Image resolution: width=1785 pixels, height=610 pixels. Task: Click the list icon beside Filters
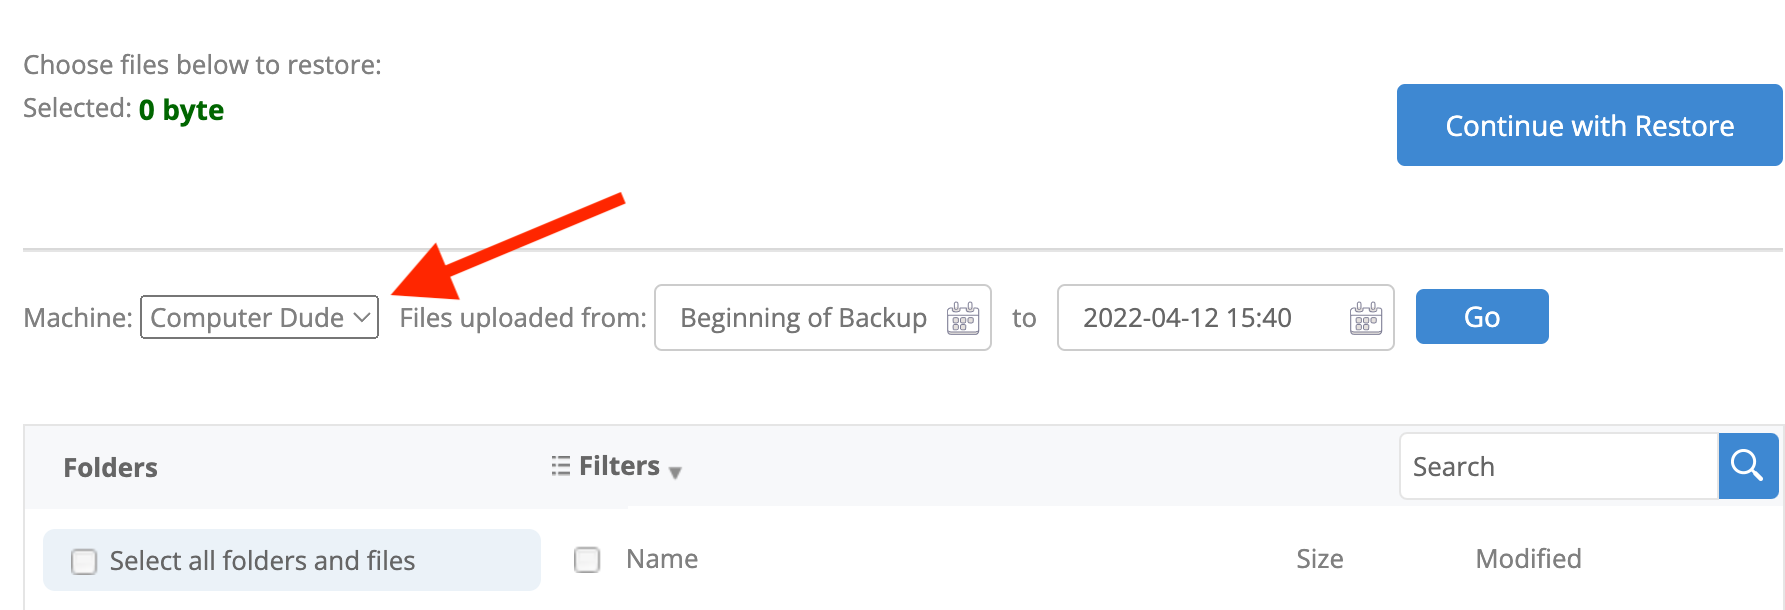[x=561, y=466]
